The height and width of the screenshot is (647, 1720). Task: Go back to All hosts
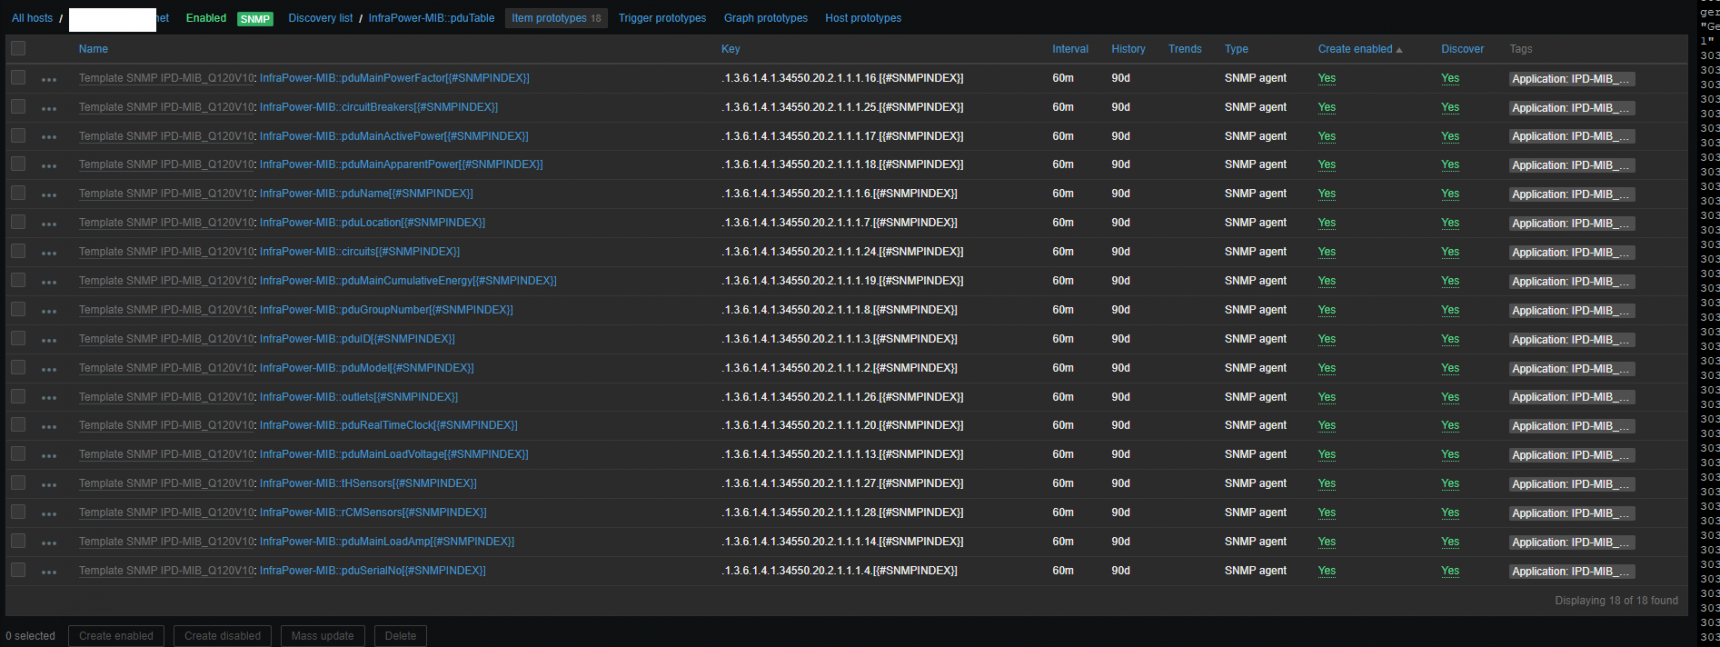point(32,18)
